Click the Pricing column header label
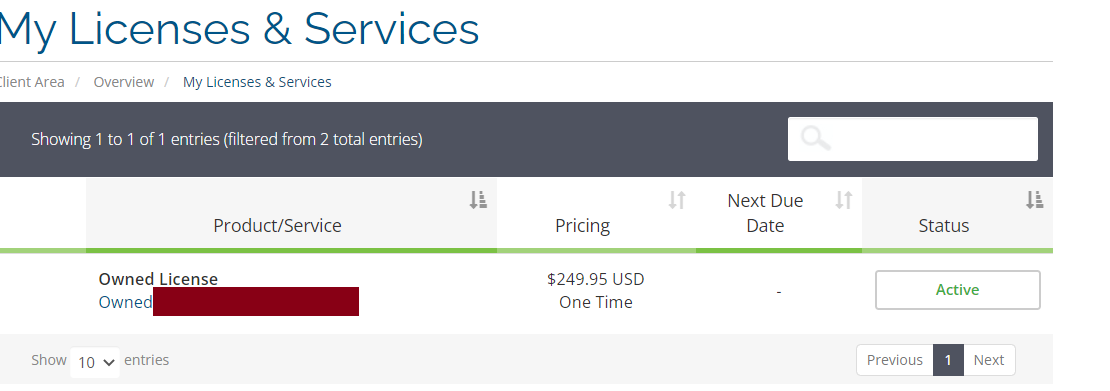The height and width of the screenshot is (391, 1110). [x=583, y=225]
